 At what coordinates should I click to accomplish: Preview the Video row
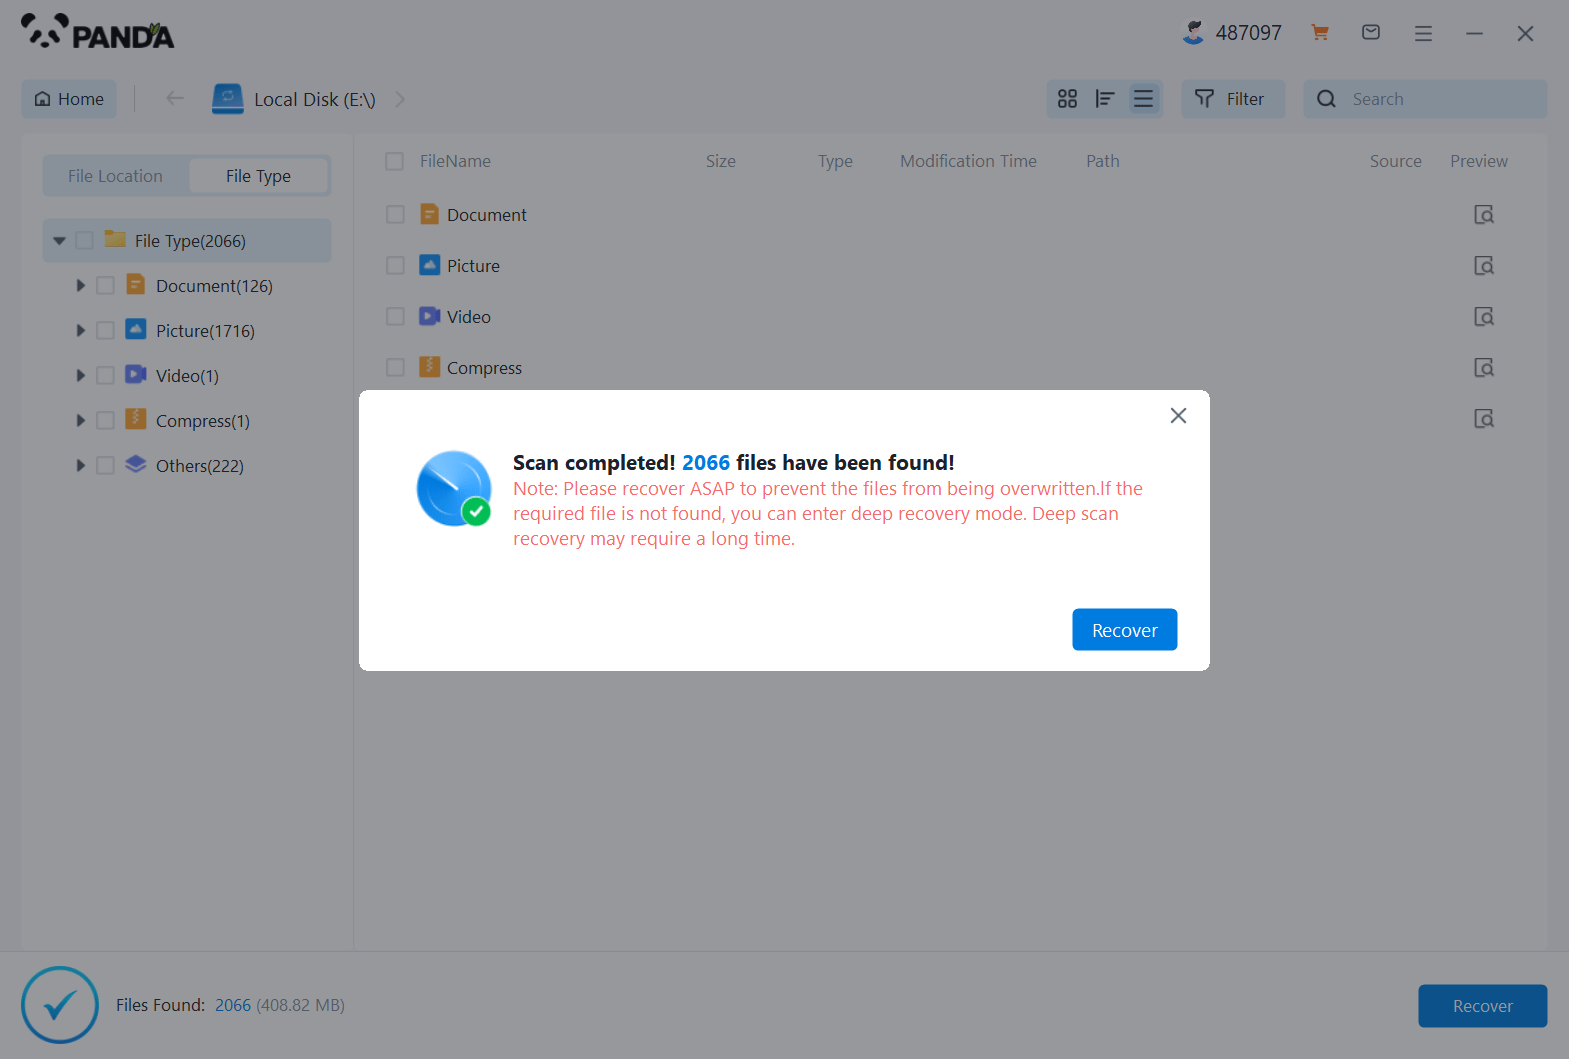(x=1484, y=317)
